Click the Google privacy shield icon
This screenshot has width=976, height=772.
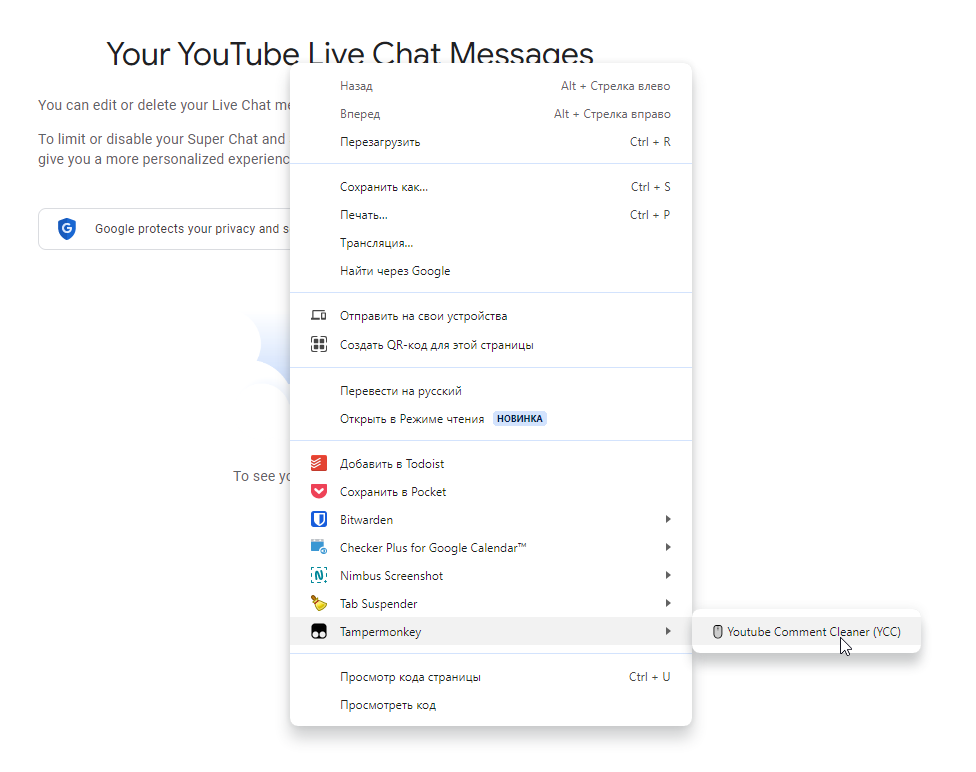tap(67, 228)
